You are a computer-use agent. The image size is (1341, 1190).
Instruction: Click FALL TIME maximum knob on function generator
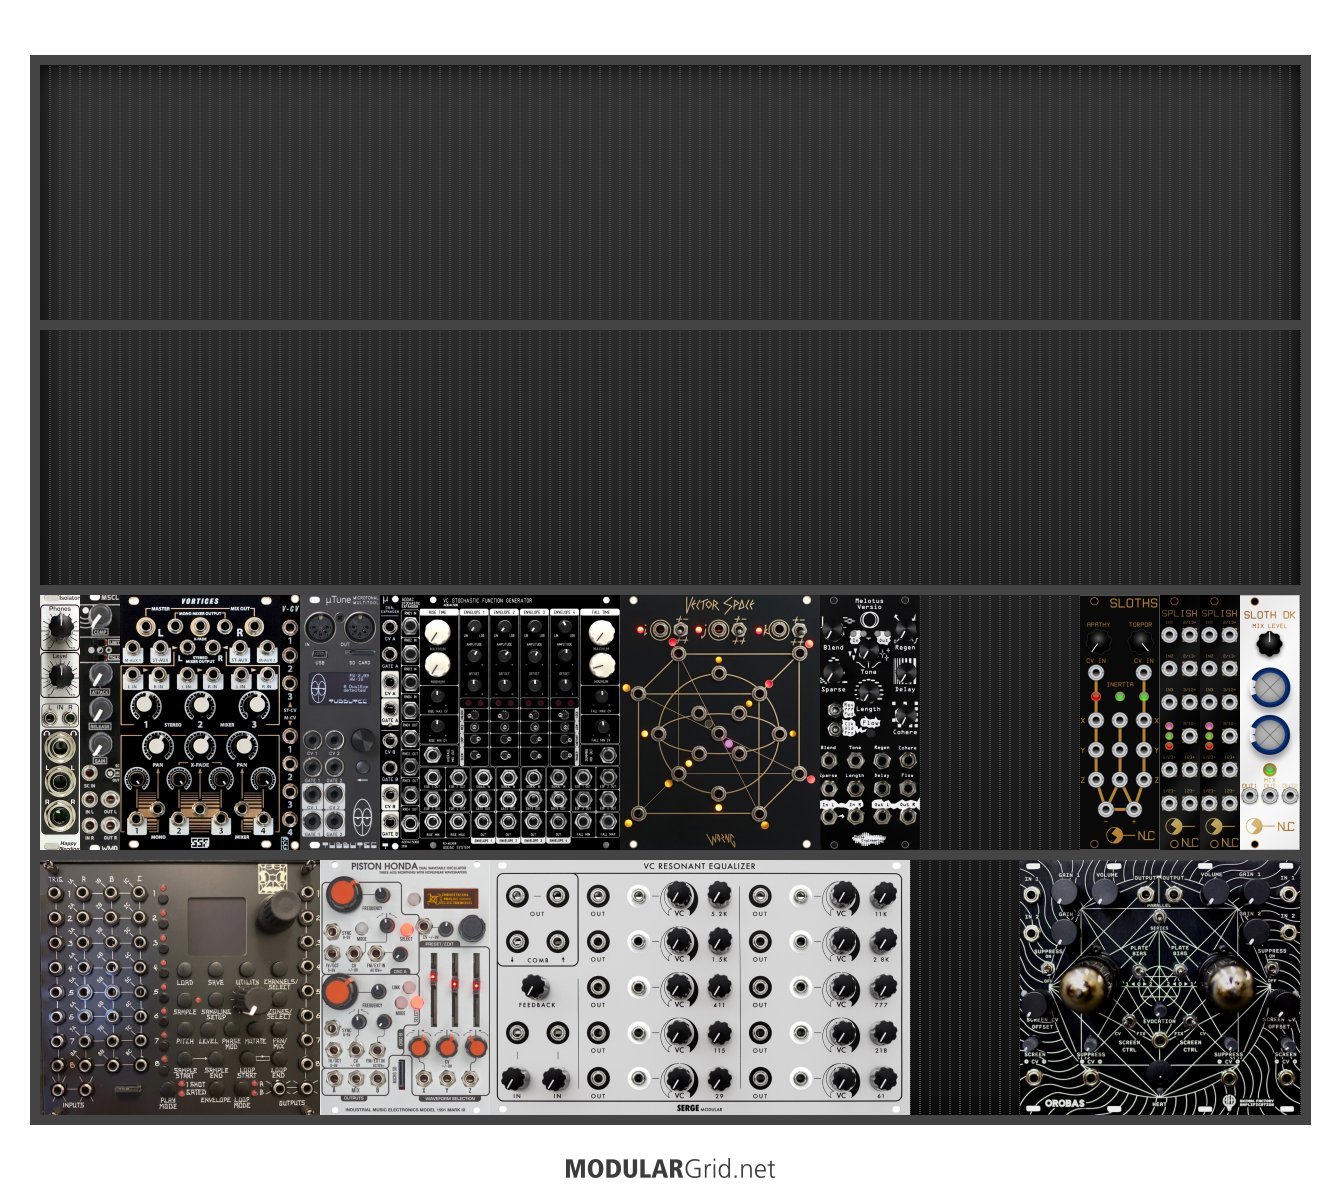pyautogui.click(x=601, y=632)
